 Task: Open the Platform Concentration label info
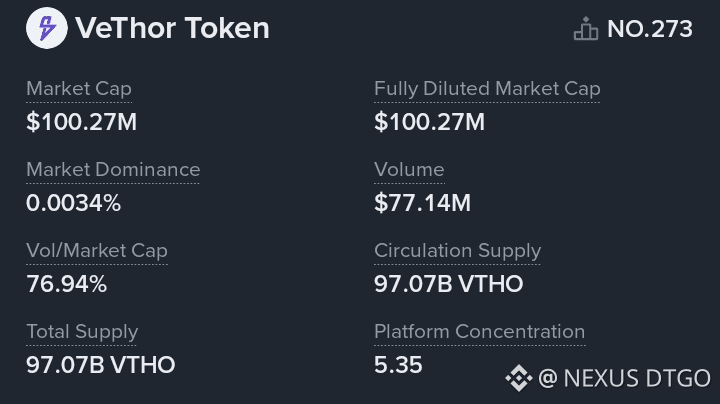[x=479, y=331]
